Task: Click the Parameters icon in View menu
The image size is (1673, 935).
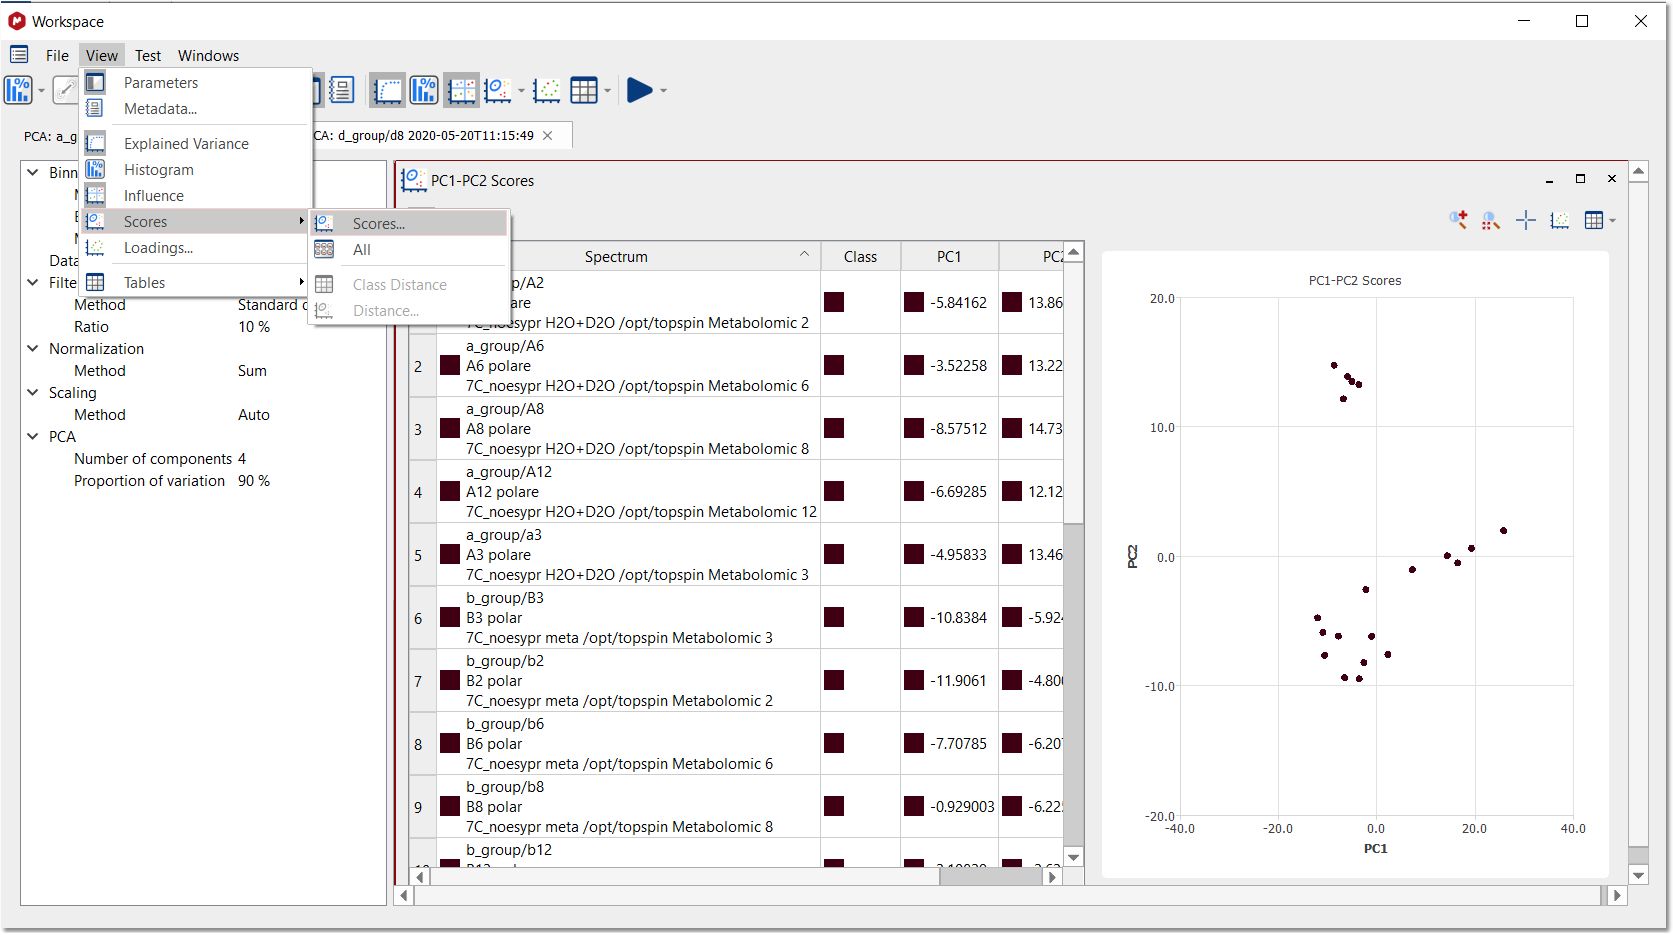Action: point(95,83)
